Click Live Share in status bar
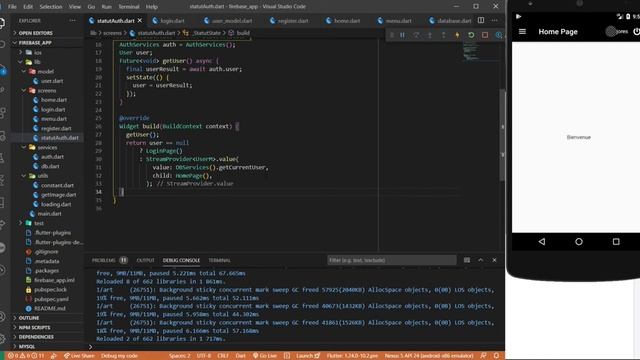This screenshot has height=360, width=640. (x=79, y=356)
